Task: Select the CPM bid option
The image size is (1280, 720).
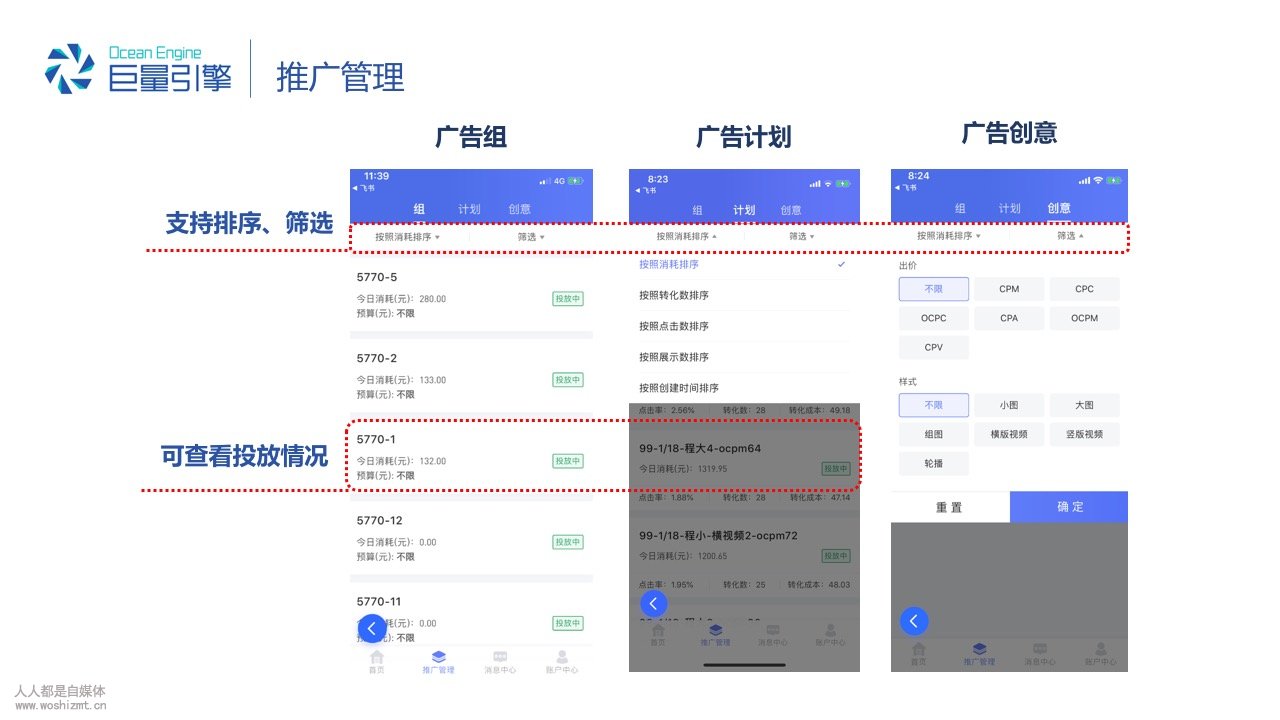Action: click(1009, 289)
